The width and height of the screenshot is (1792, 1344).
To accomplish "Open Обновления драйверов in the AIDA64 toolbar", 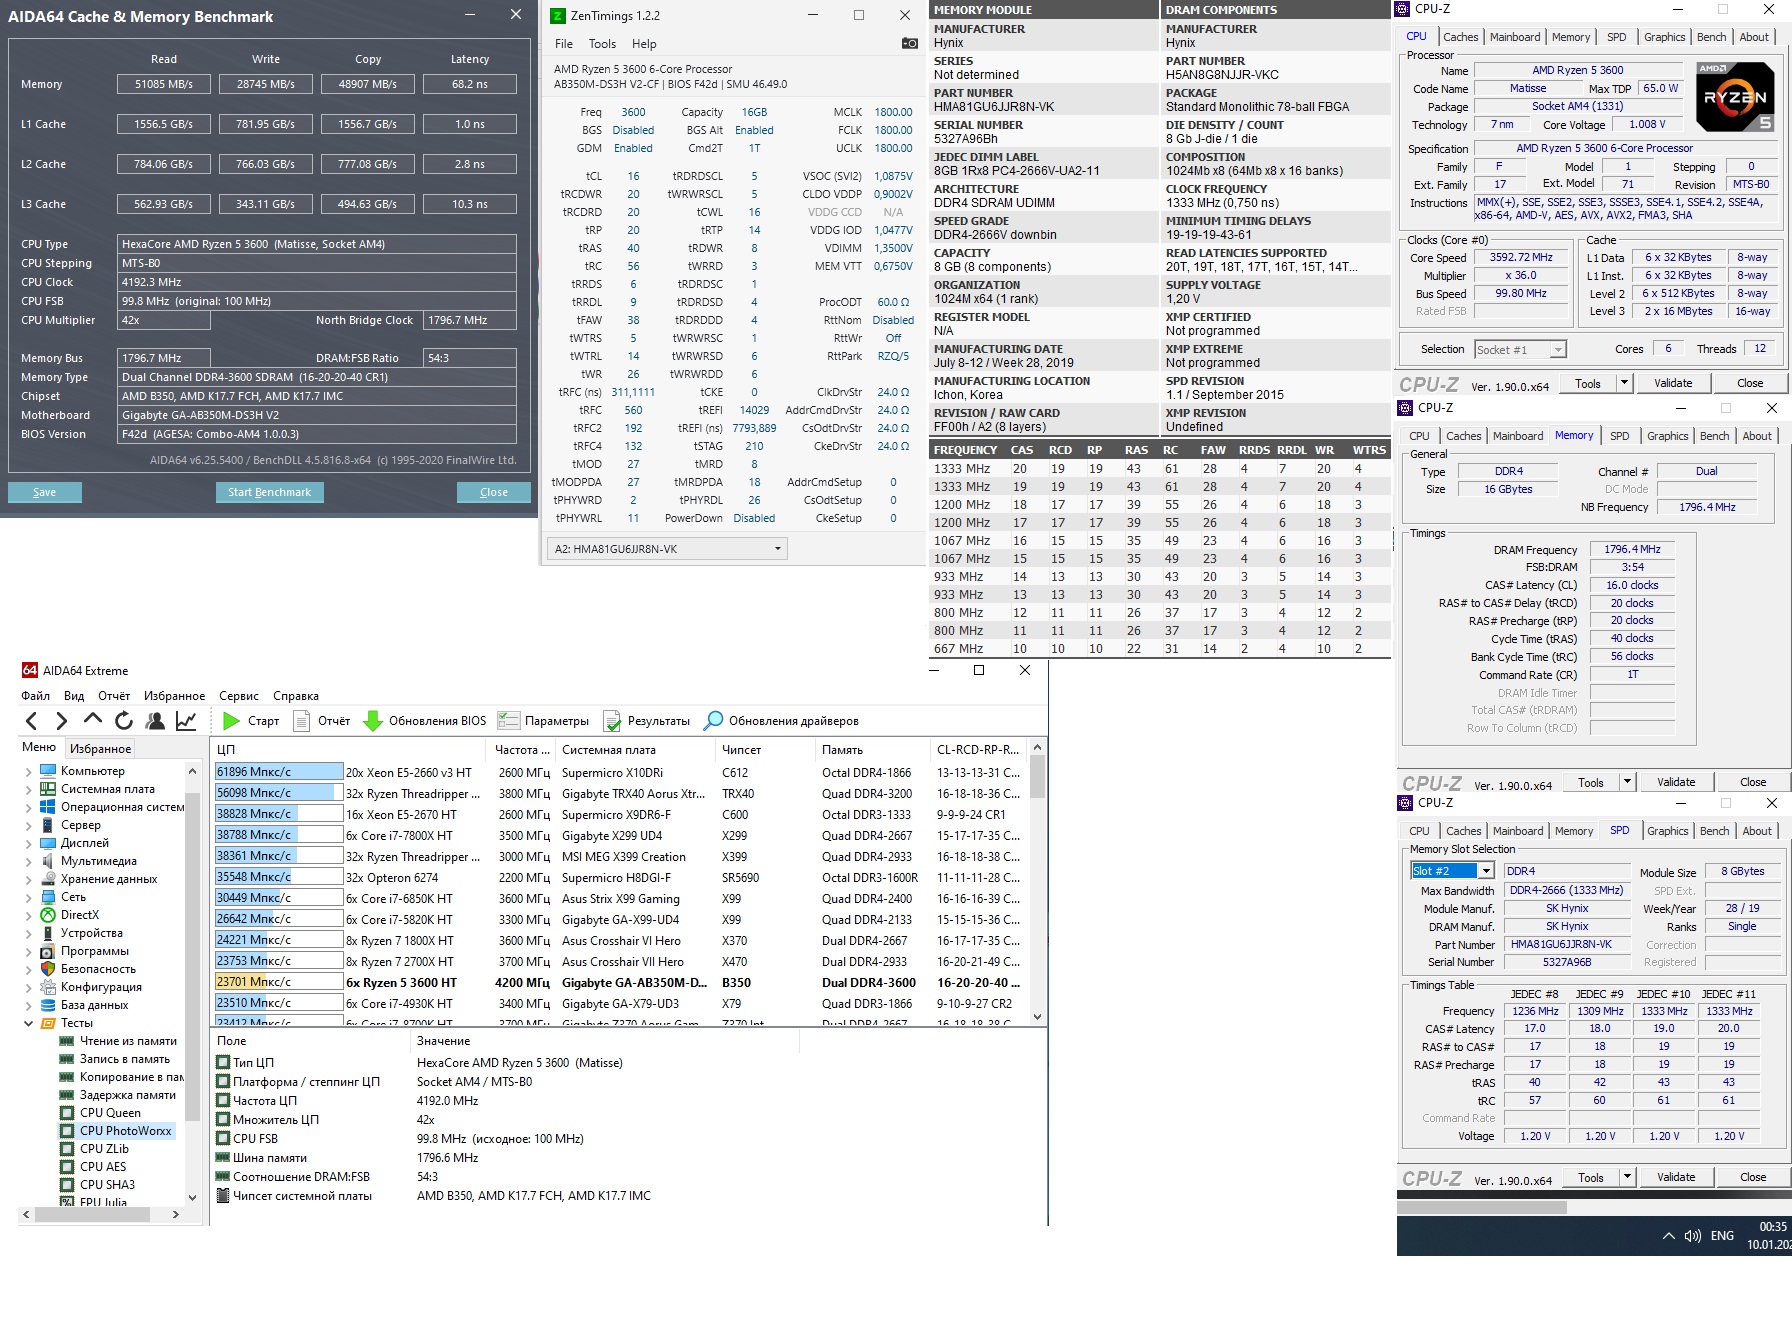I will [782, 721].
